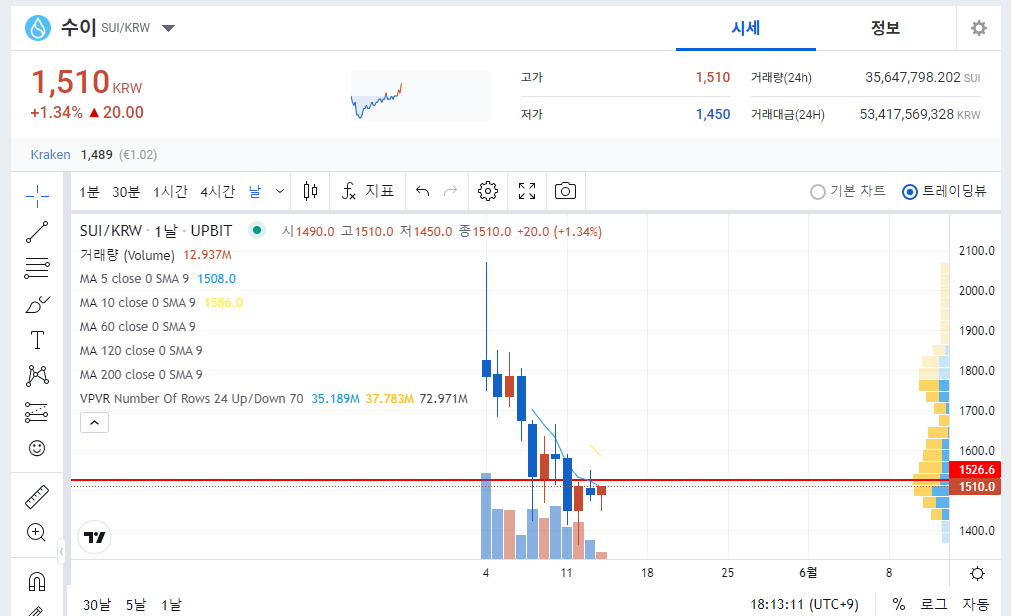
Task: Select the MA 60 close indicator legend
Action: pyautogui.click(x=137, y=326)
